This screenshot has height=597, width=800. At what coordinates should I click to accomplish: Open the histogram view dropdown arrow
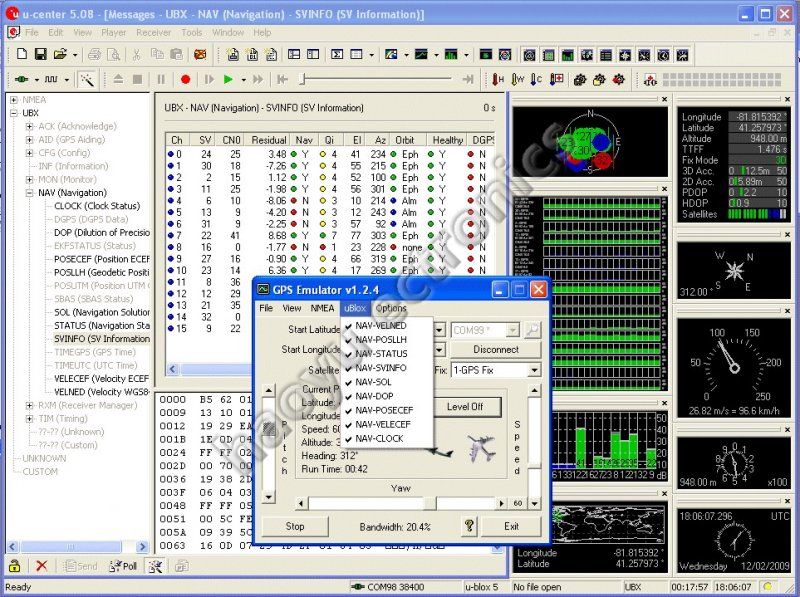pos(466,55)
